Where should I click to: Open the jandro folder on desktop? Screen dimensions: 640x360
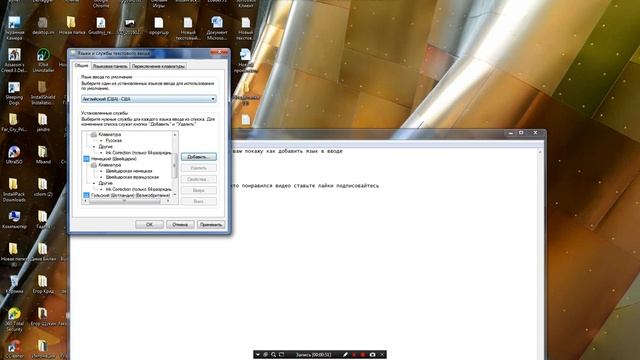[x=43, y=122]
